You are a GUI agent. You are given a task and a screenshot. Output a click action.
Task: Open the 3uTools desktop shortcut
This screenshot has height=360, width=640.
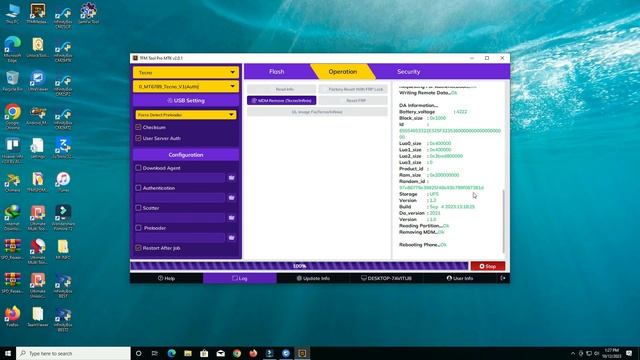pyautogui.click(x=63, y=149)
